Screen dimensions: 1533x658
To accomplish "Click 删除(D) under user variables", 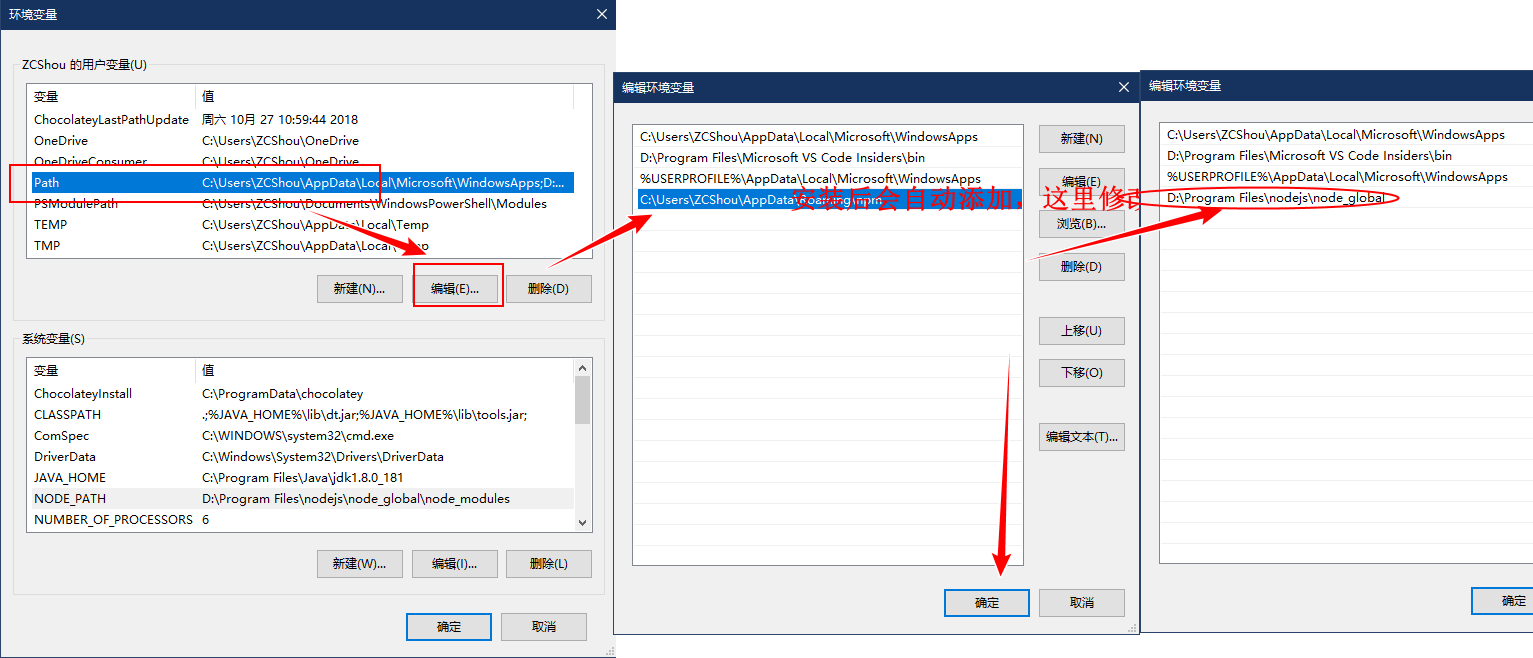I will (548, 289).
